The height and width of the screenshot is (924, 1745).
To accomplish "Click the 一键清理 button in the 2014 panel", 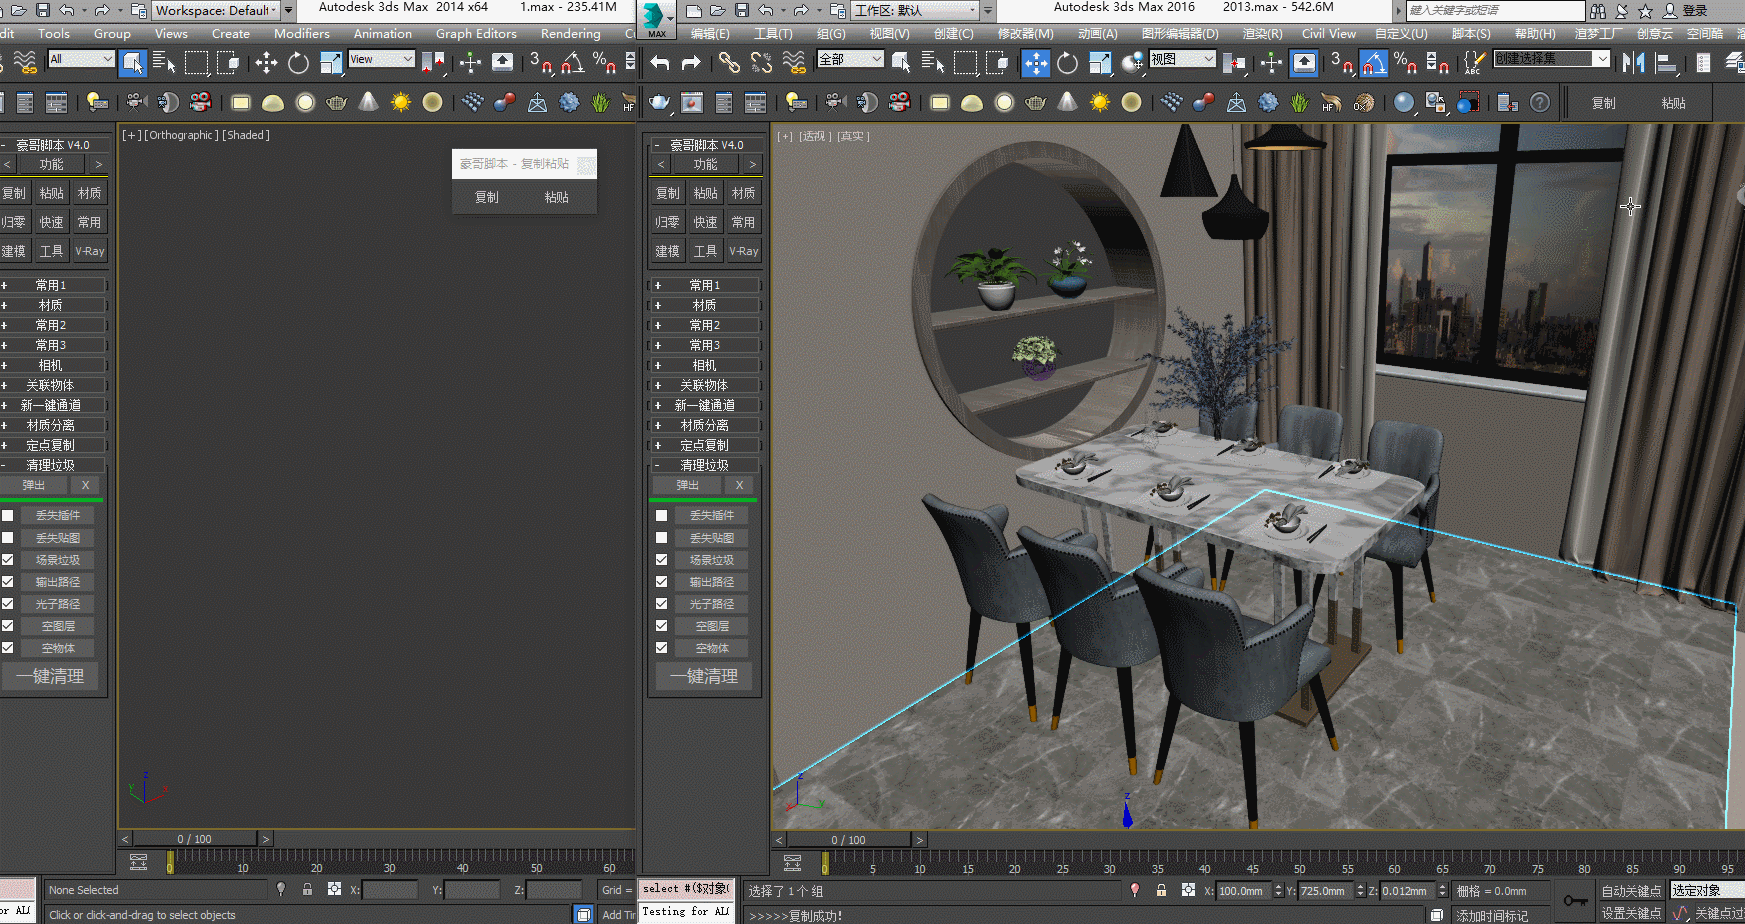I will 50,677.
